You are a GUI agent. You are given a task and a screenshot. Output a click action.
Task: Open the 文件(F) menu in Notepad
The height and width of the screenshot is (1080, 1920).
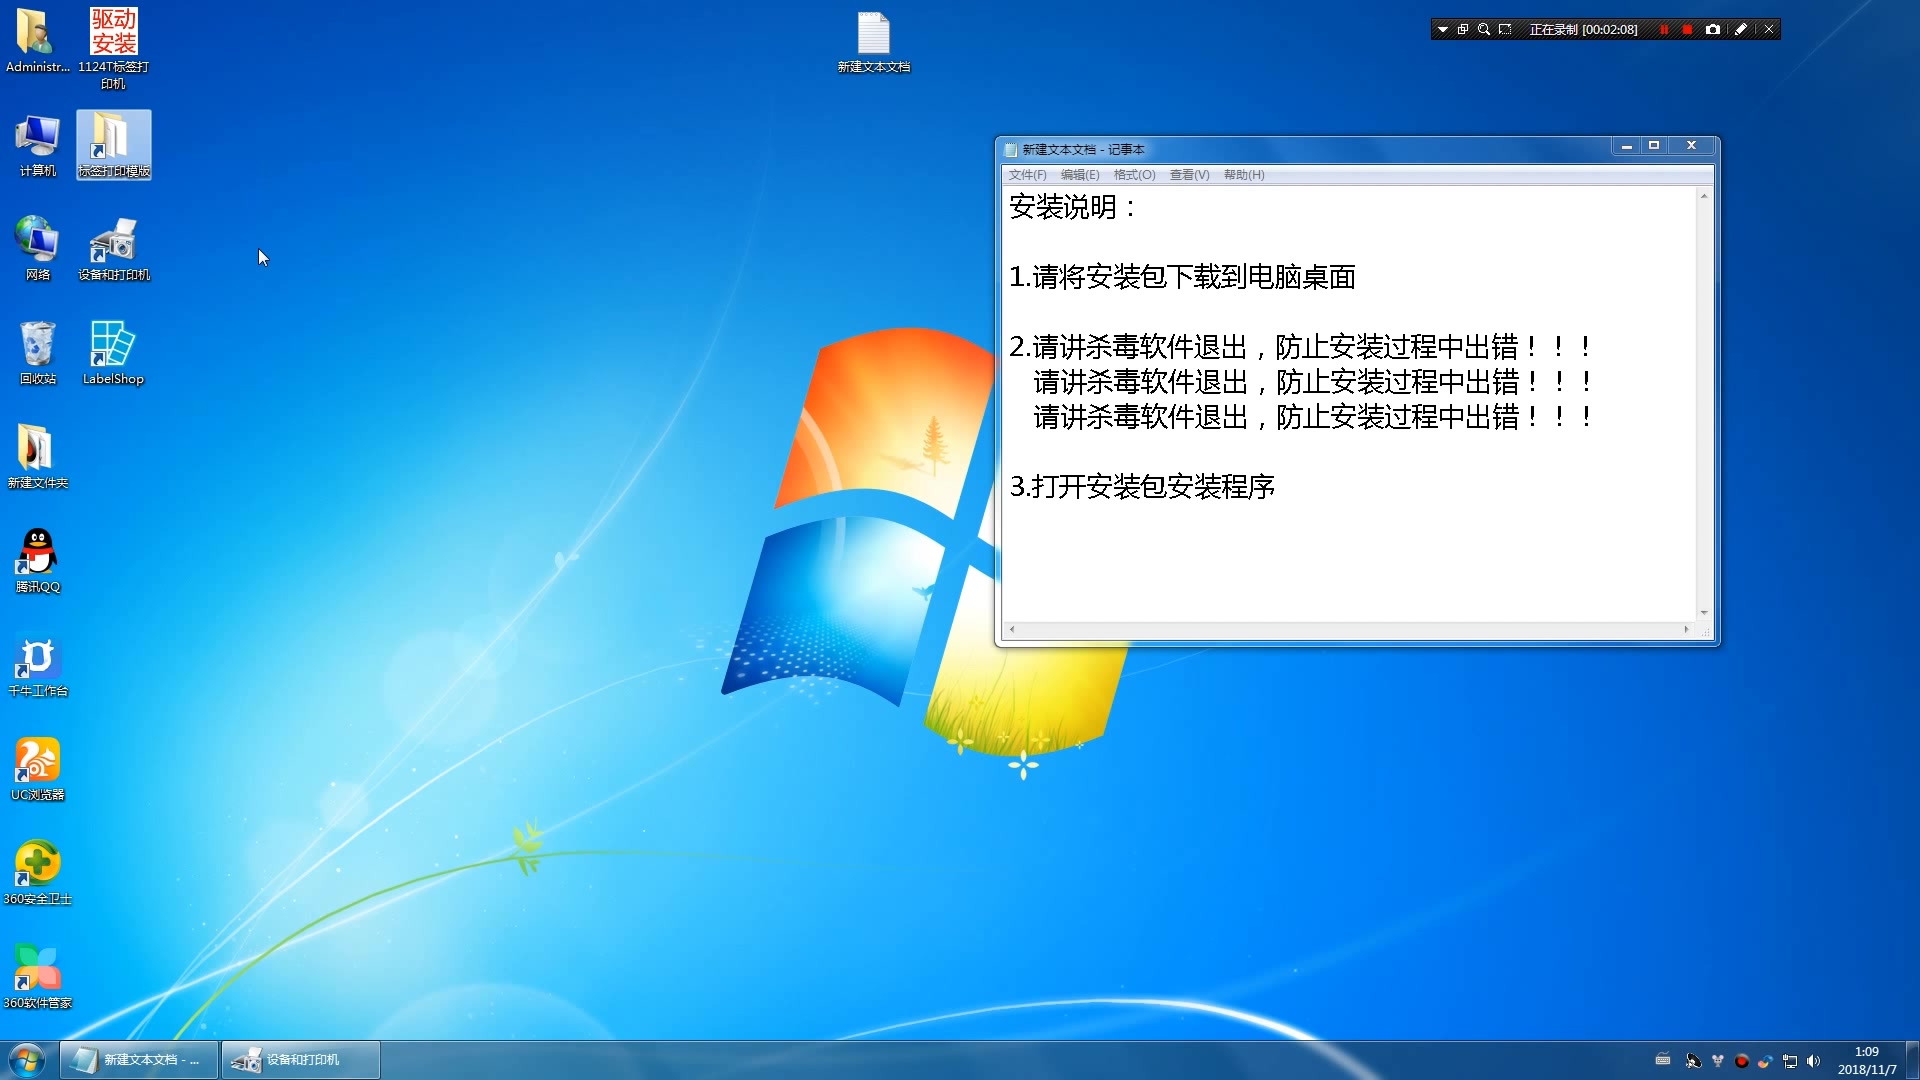(x=1027, y=175)
